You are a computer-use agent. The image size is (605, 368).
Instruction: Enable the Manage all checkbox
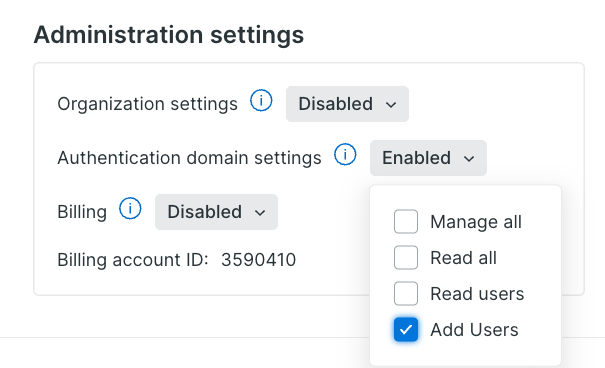click(x=406, y=222)
